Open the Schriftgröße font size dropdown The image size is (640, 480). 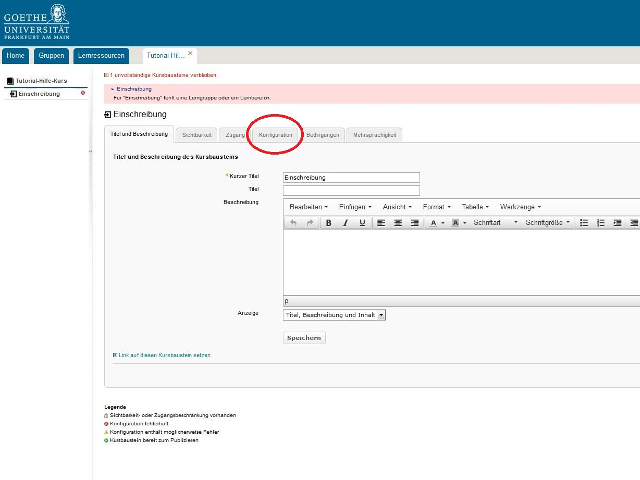[548, 223]
